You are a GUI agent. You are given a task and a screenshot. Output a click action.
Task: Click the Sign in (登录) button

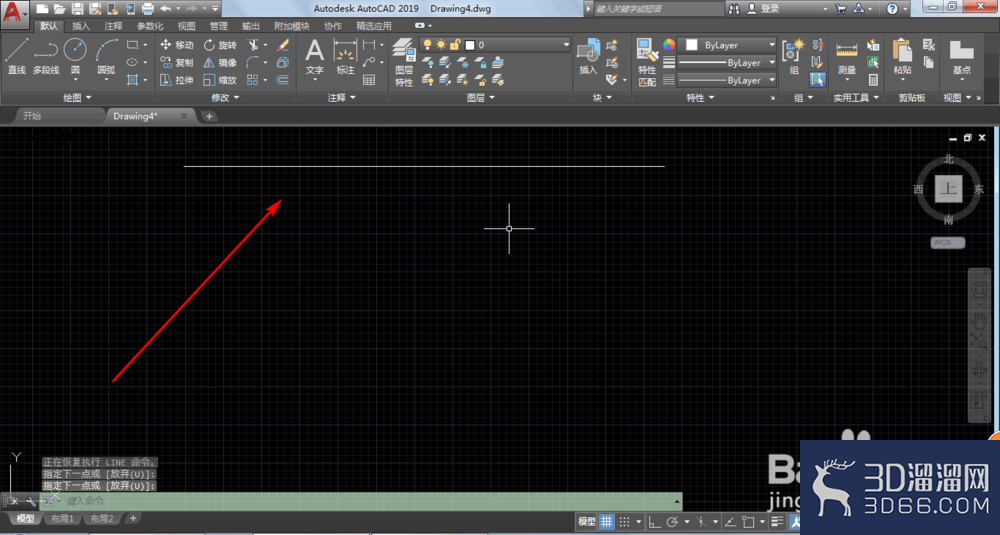(763, 9)
